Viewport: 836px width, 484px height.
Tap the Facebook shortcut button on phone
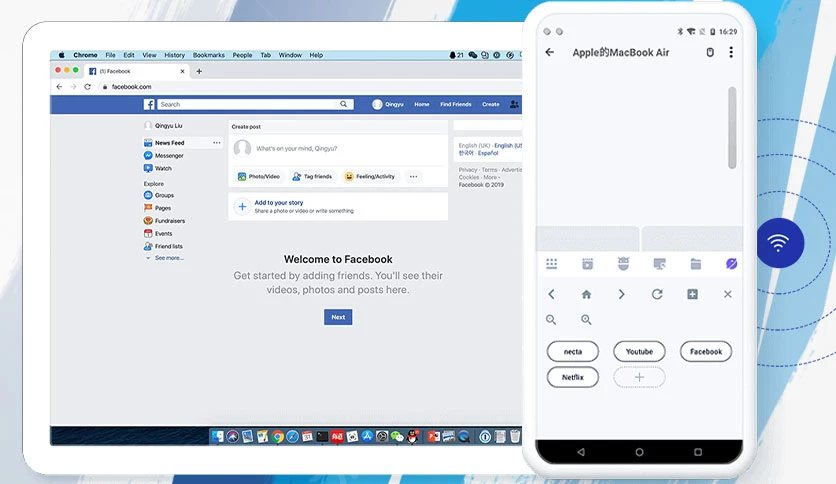point(706,352)
